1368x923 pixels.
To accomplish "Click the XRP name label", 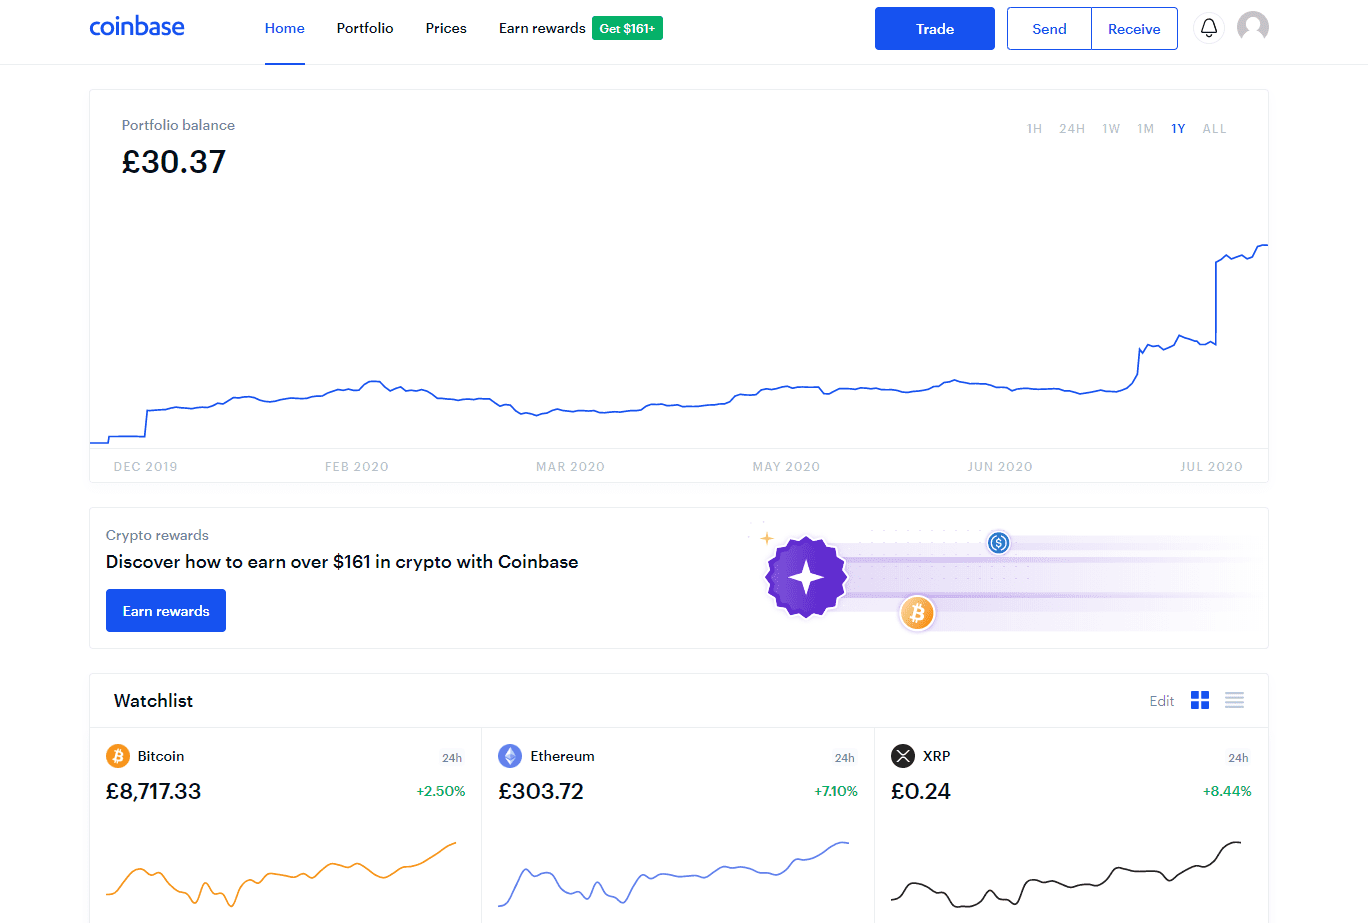I will point(937,756).
